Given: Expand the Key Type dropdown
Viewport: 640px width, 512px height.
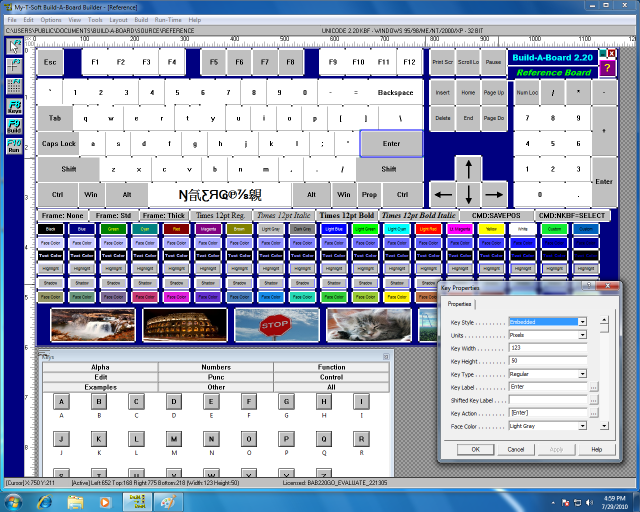Looking at the screenshot, I should 581,374.
